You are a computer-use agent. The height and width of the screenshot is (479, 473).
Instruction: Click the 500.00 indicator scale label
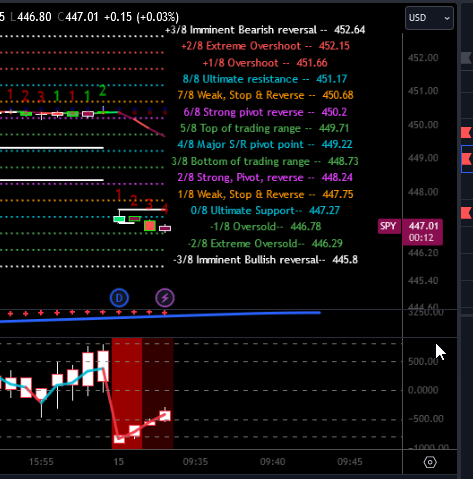[x=423, y=361]
